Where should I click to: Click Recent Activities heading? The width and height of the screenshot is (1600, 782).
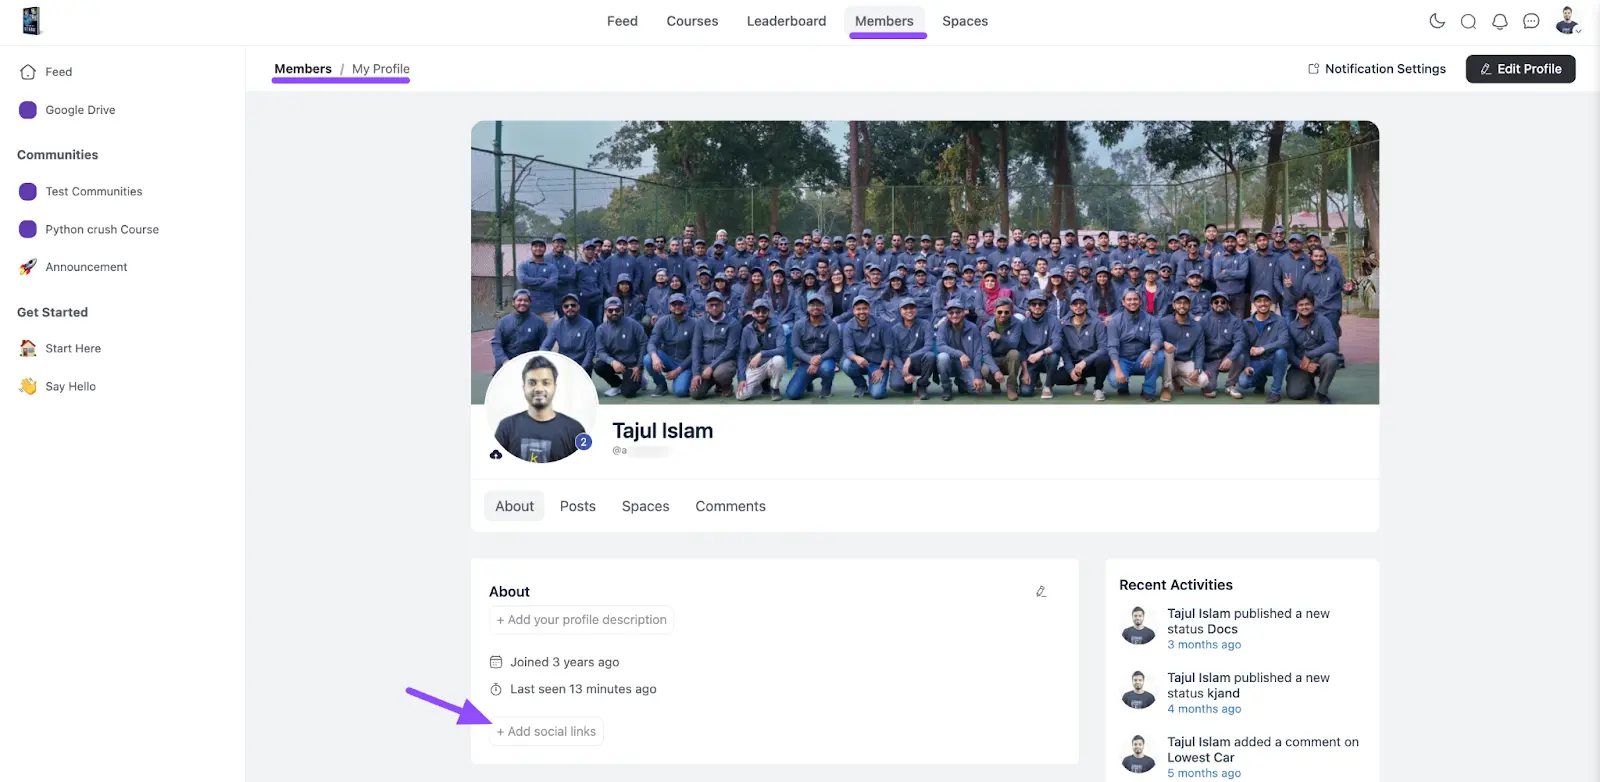click(x=1176, y=585)
